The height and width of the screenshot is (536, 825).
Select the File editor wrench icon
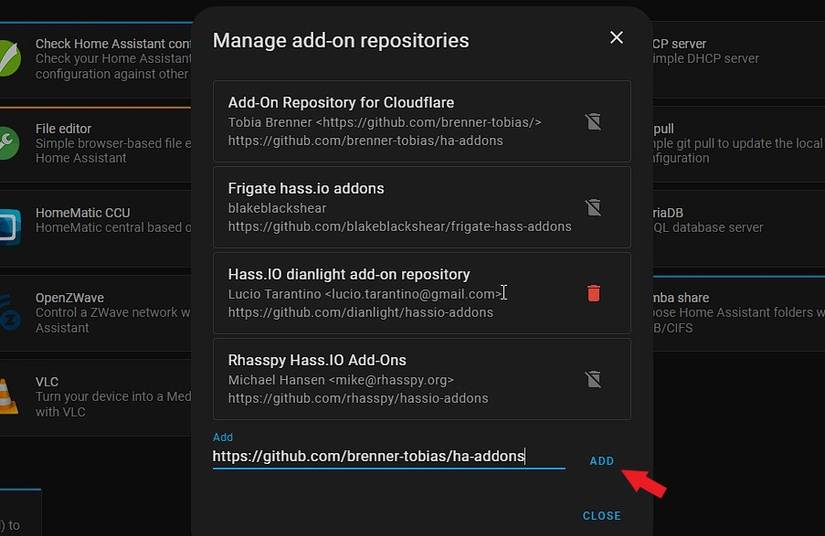coord(8,143)
